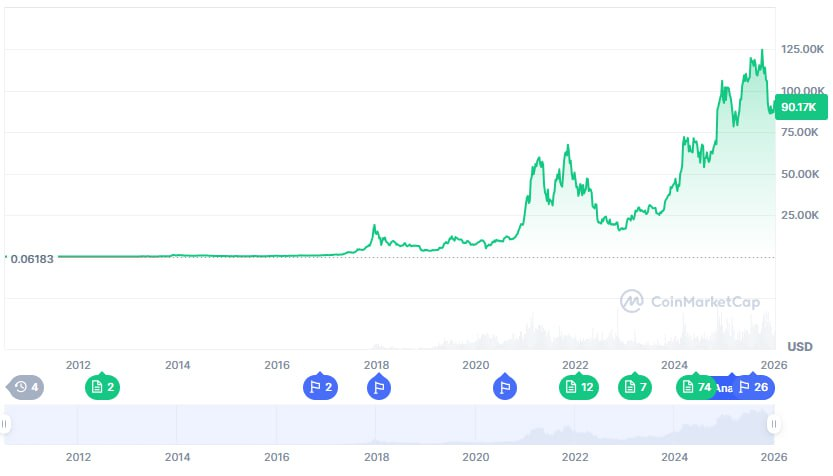Click the 2022 label on the navigator timeline

pyautogui.click(x=575, y=457)
